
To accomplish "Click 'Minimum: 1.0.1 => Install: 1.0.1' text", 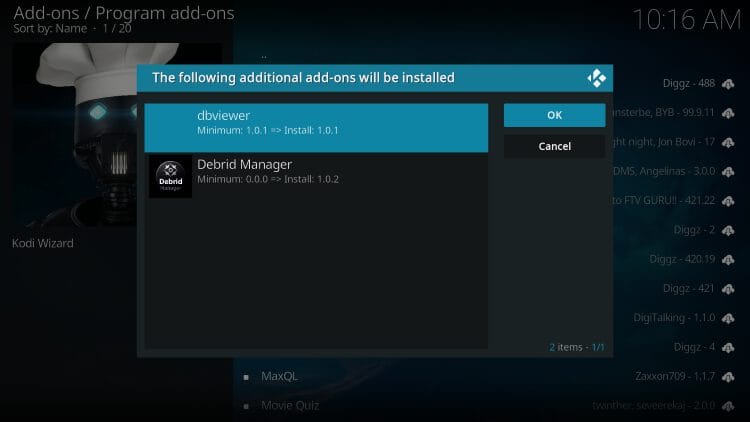I will point(268,130).
